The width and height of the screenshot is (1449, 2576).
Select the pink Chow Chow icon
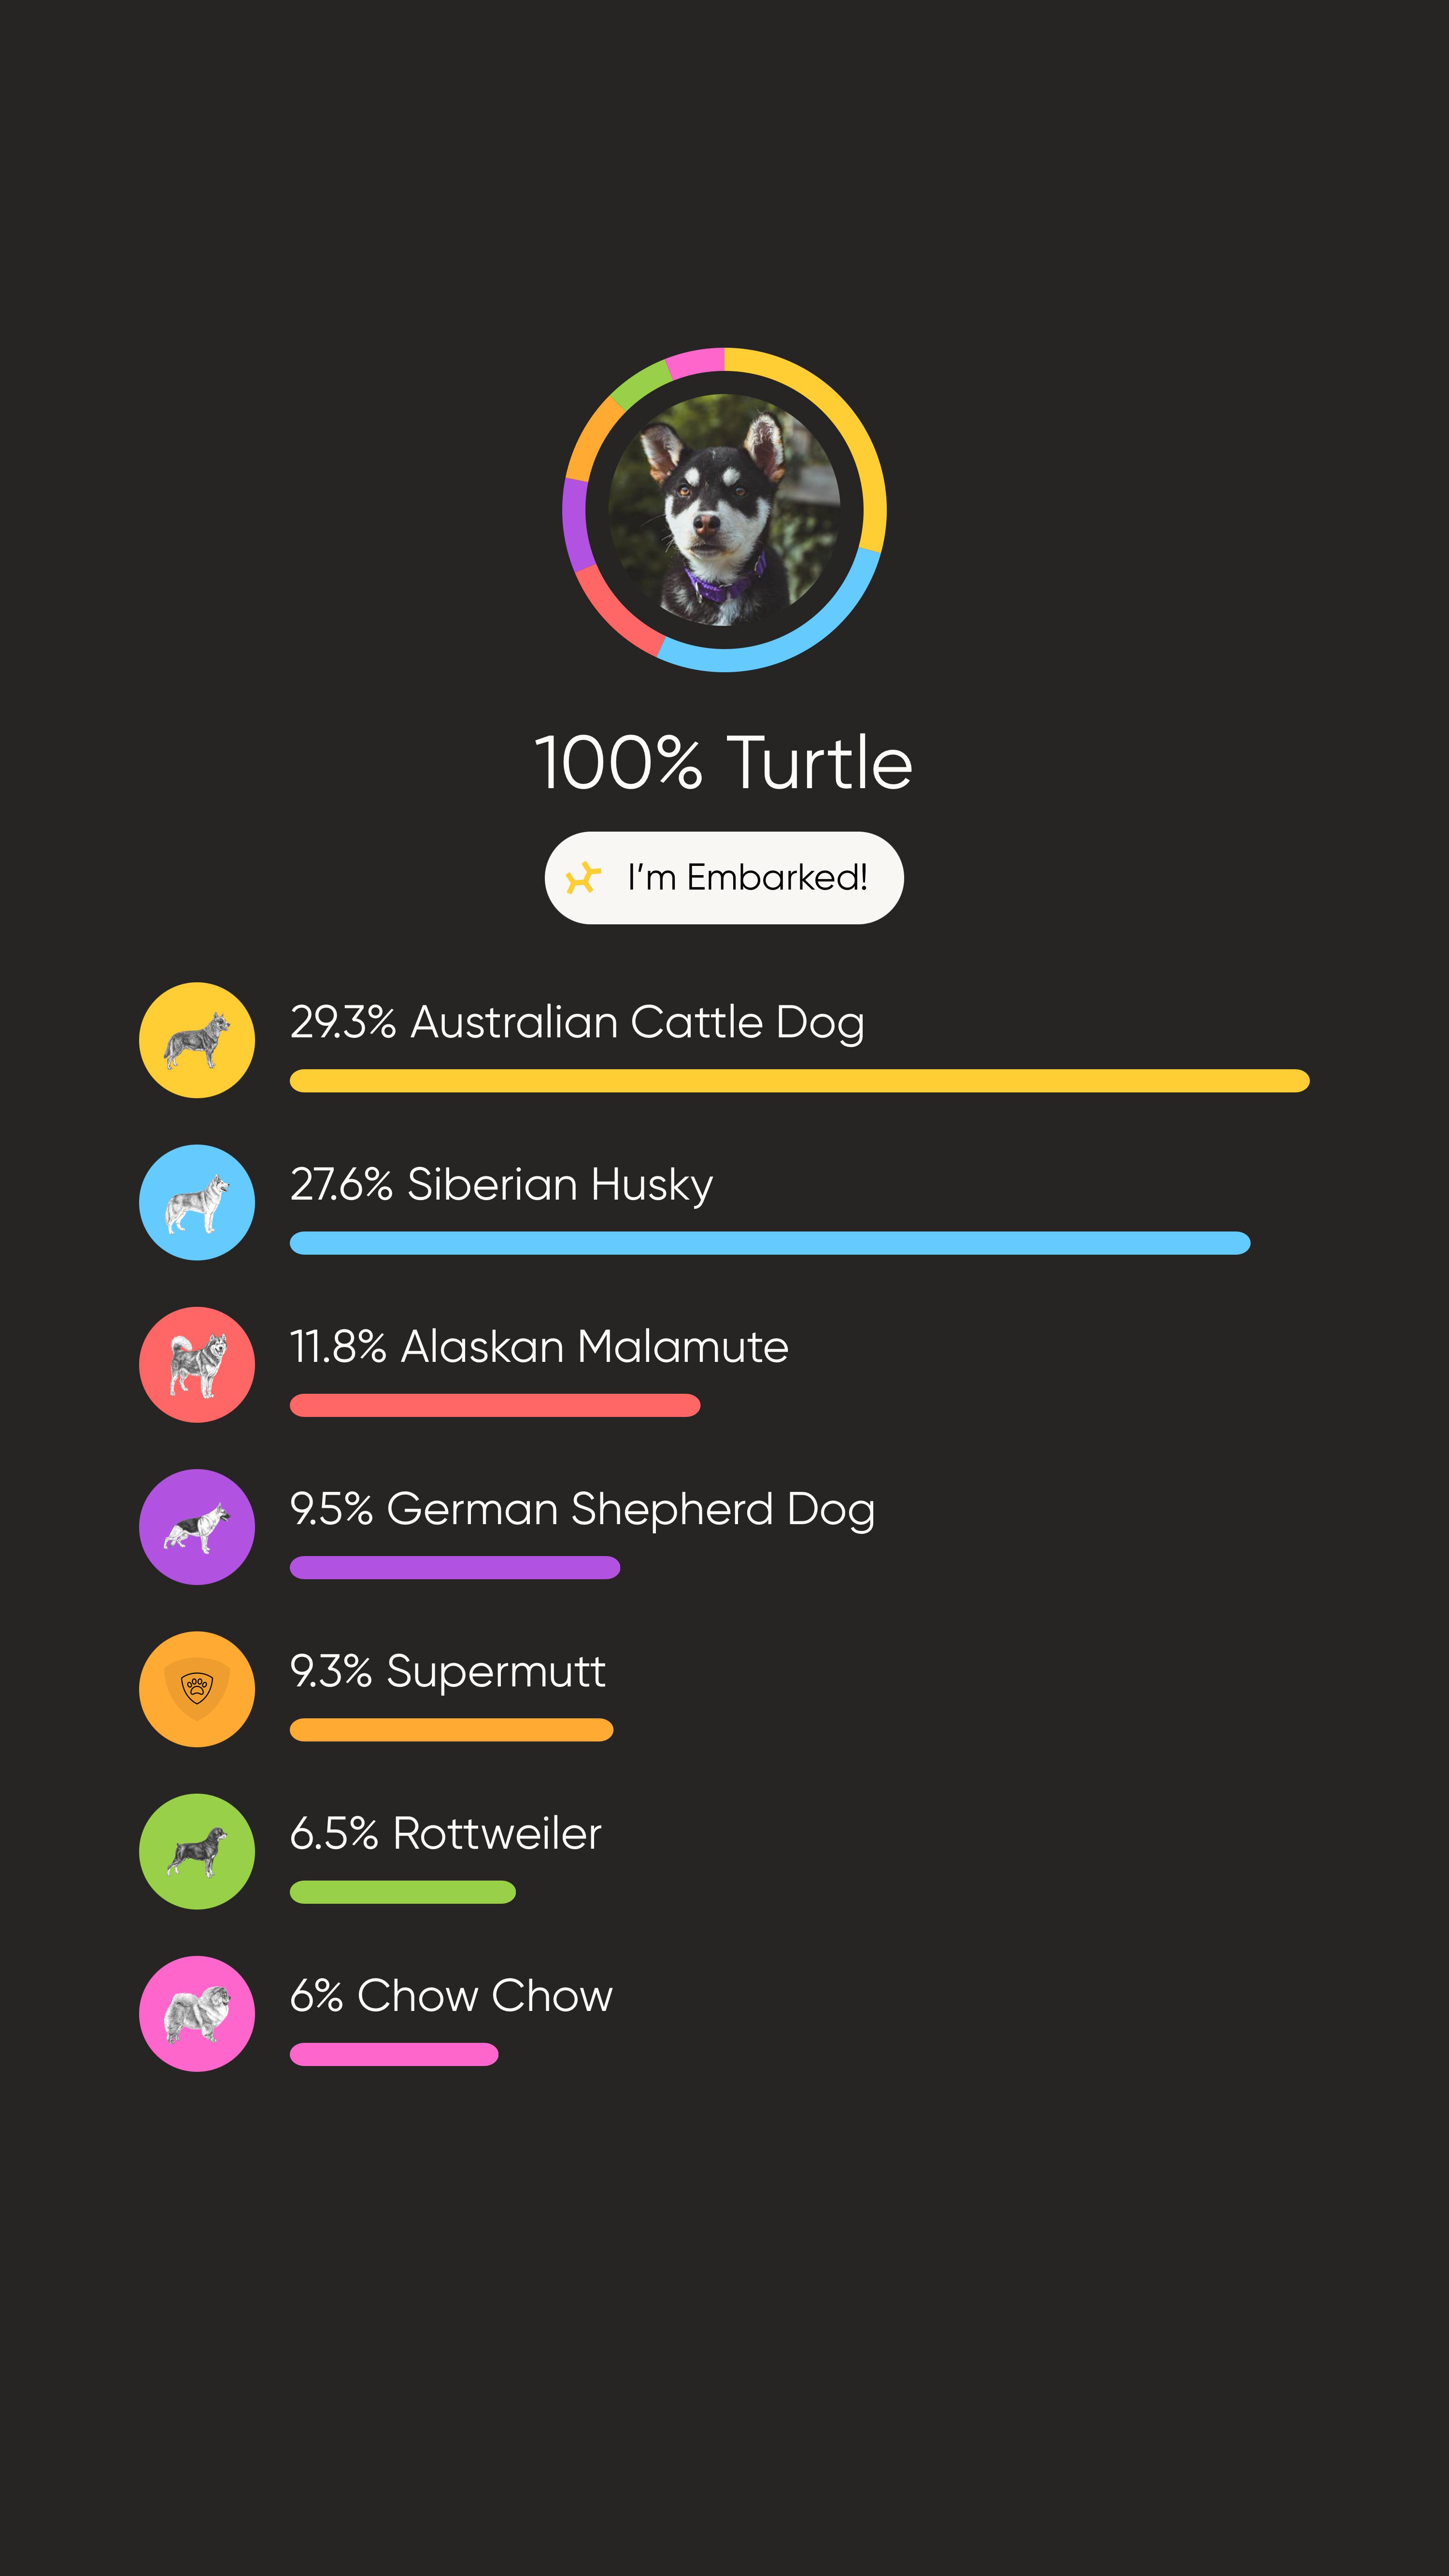[x=197, y=2013]
